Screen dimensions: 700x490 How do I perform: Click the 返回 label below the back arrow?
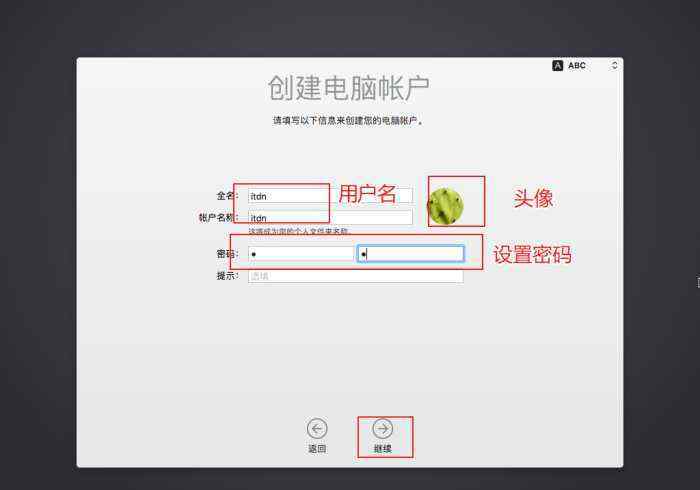coord(317,449)
